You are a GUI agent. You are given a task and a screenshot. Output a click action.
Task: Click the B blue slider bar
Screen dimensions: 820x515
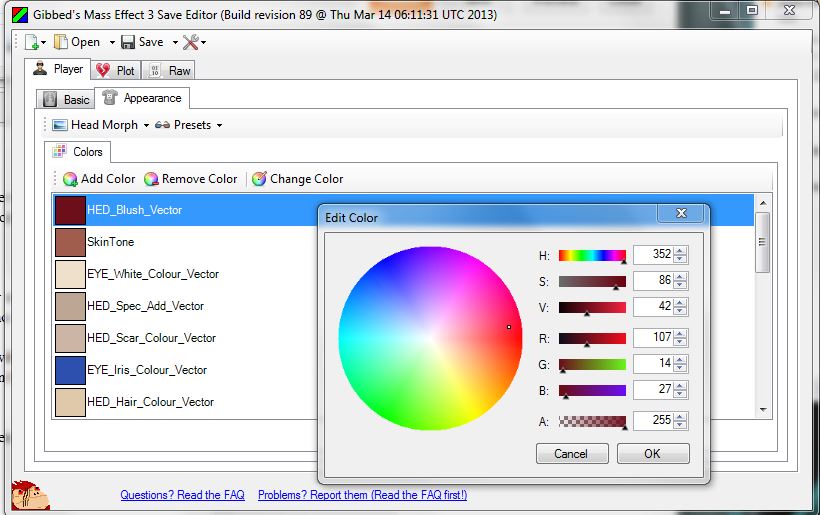click(592, 390)
